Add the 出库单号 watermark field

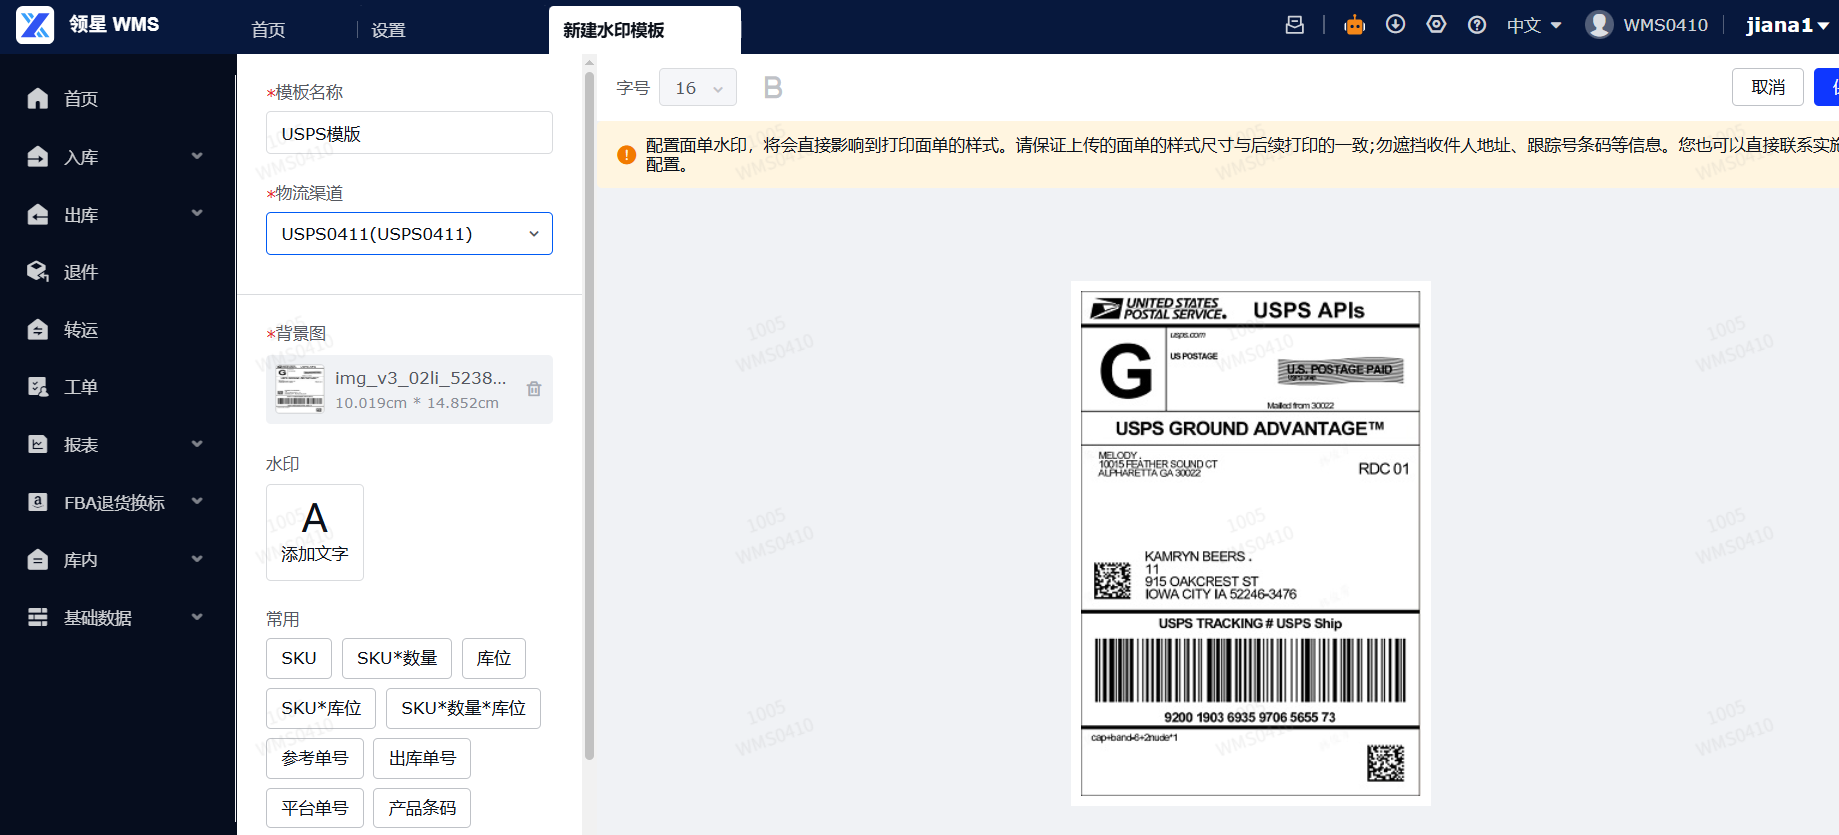coord(422,758)
